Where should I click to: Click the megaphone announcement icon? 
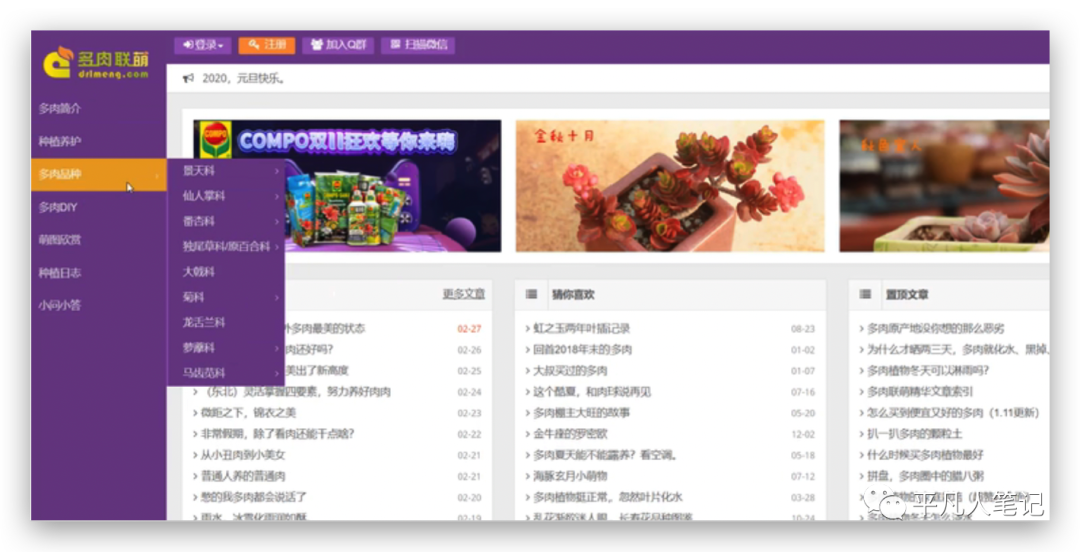188,79
